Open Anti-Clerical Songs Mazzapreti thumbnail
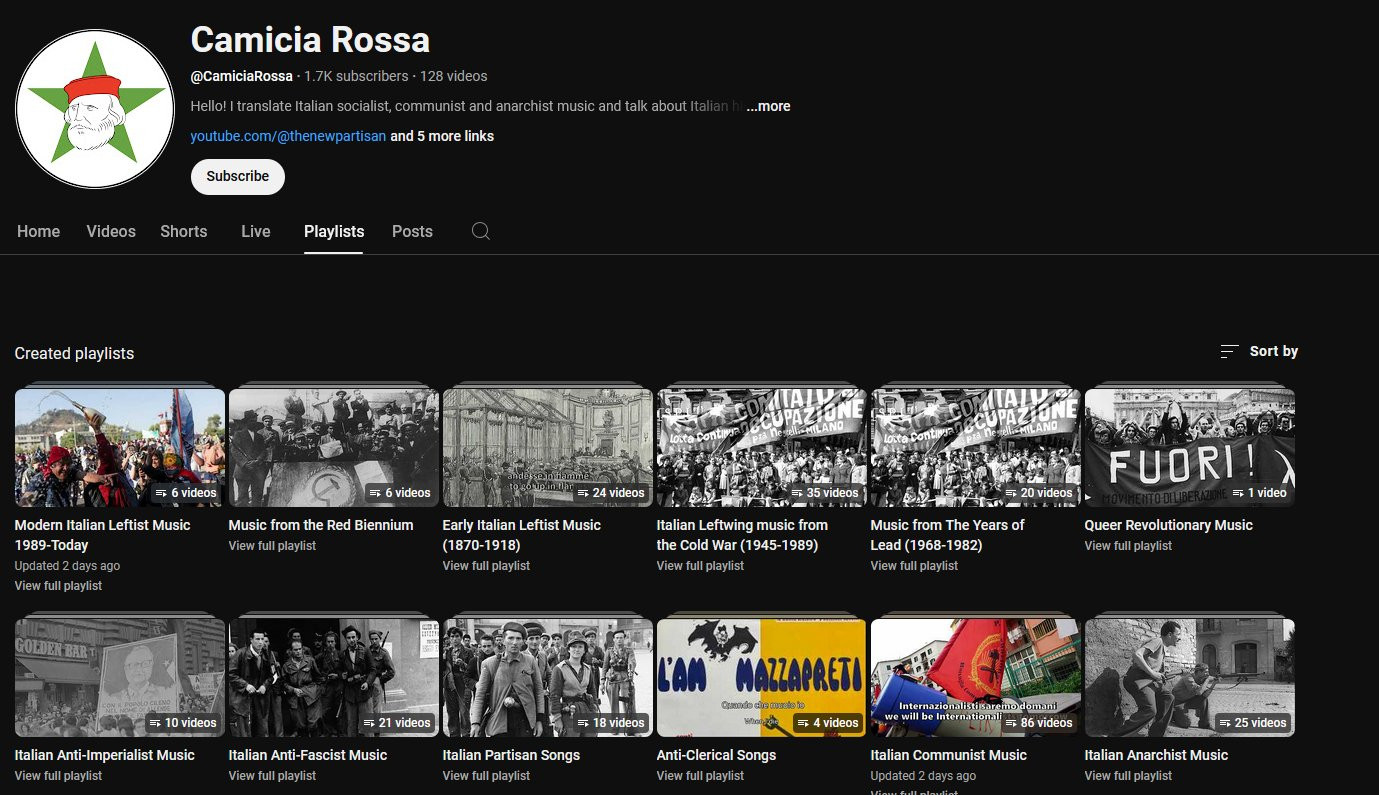This screenshot has height=795, width=1379. [762, 677]
